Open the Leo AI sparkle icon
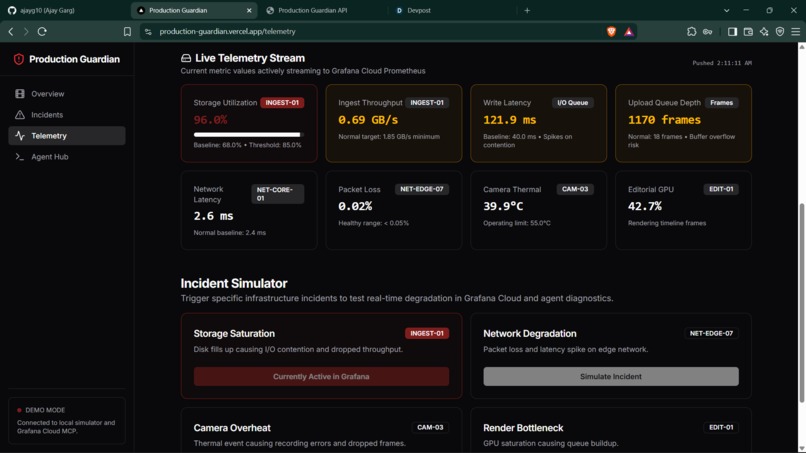The width and height of the screenshot is (806, 453). coord(764,32)
